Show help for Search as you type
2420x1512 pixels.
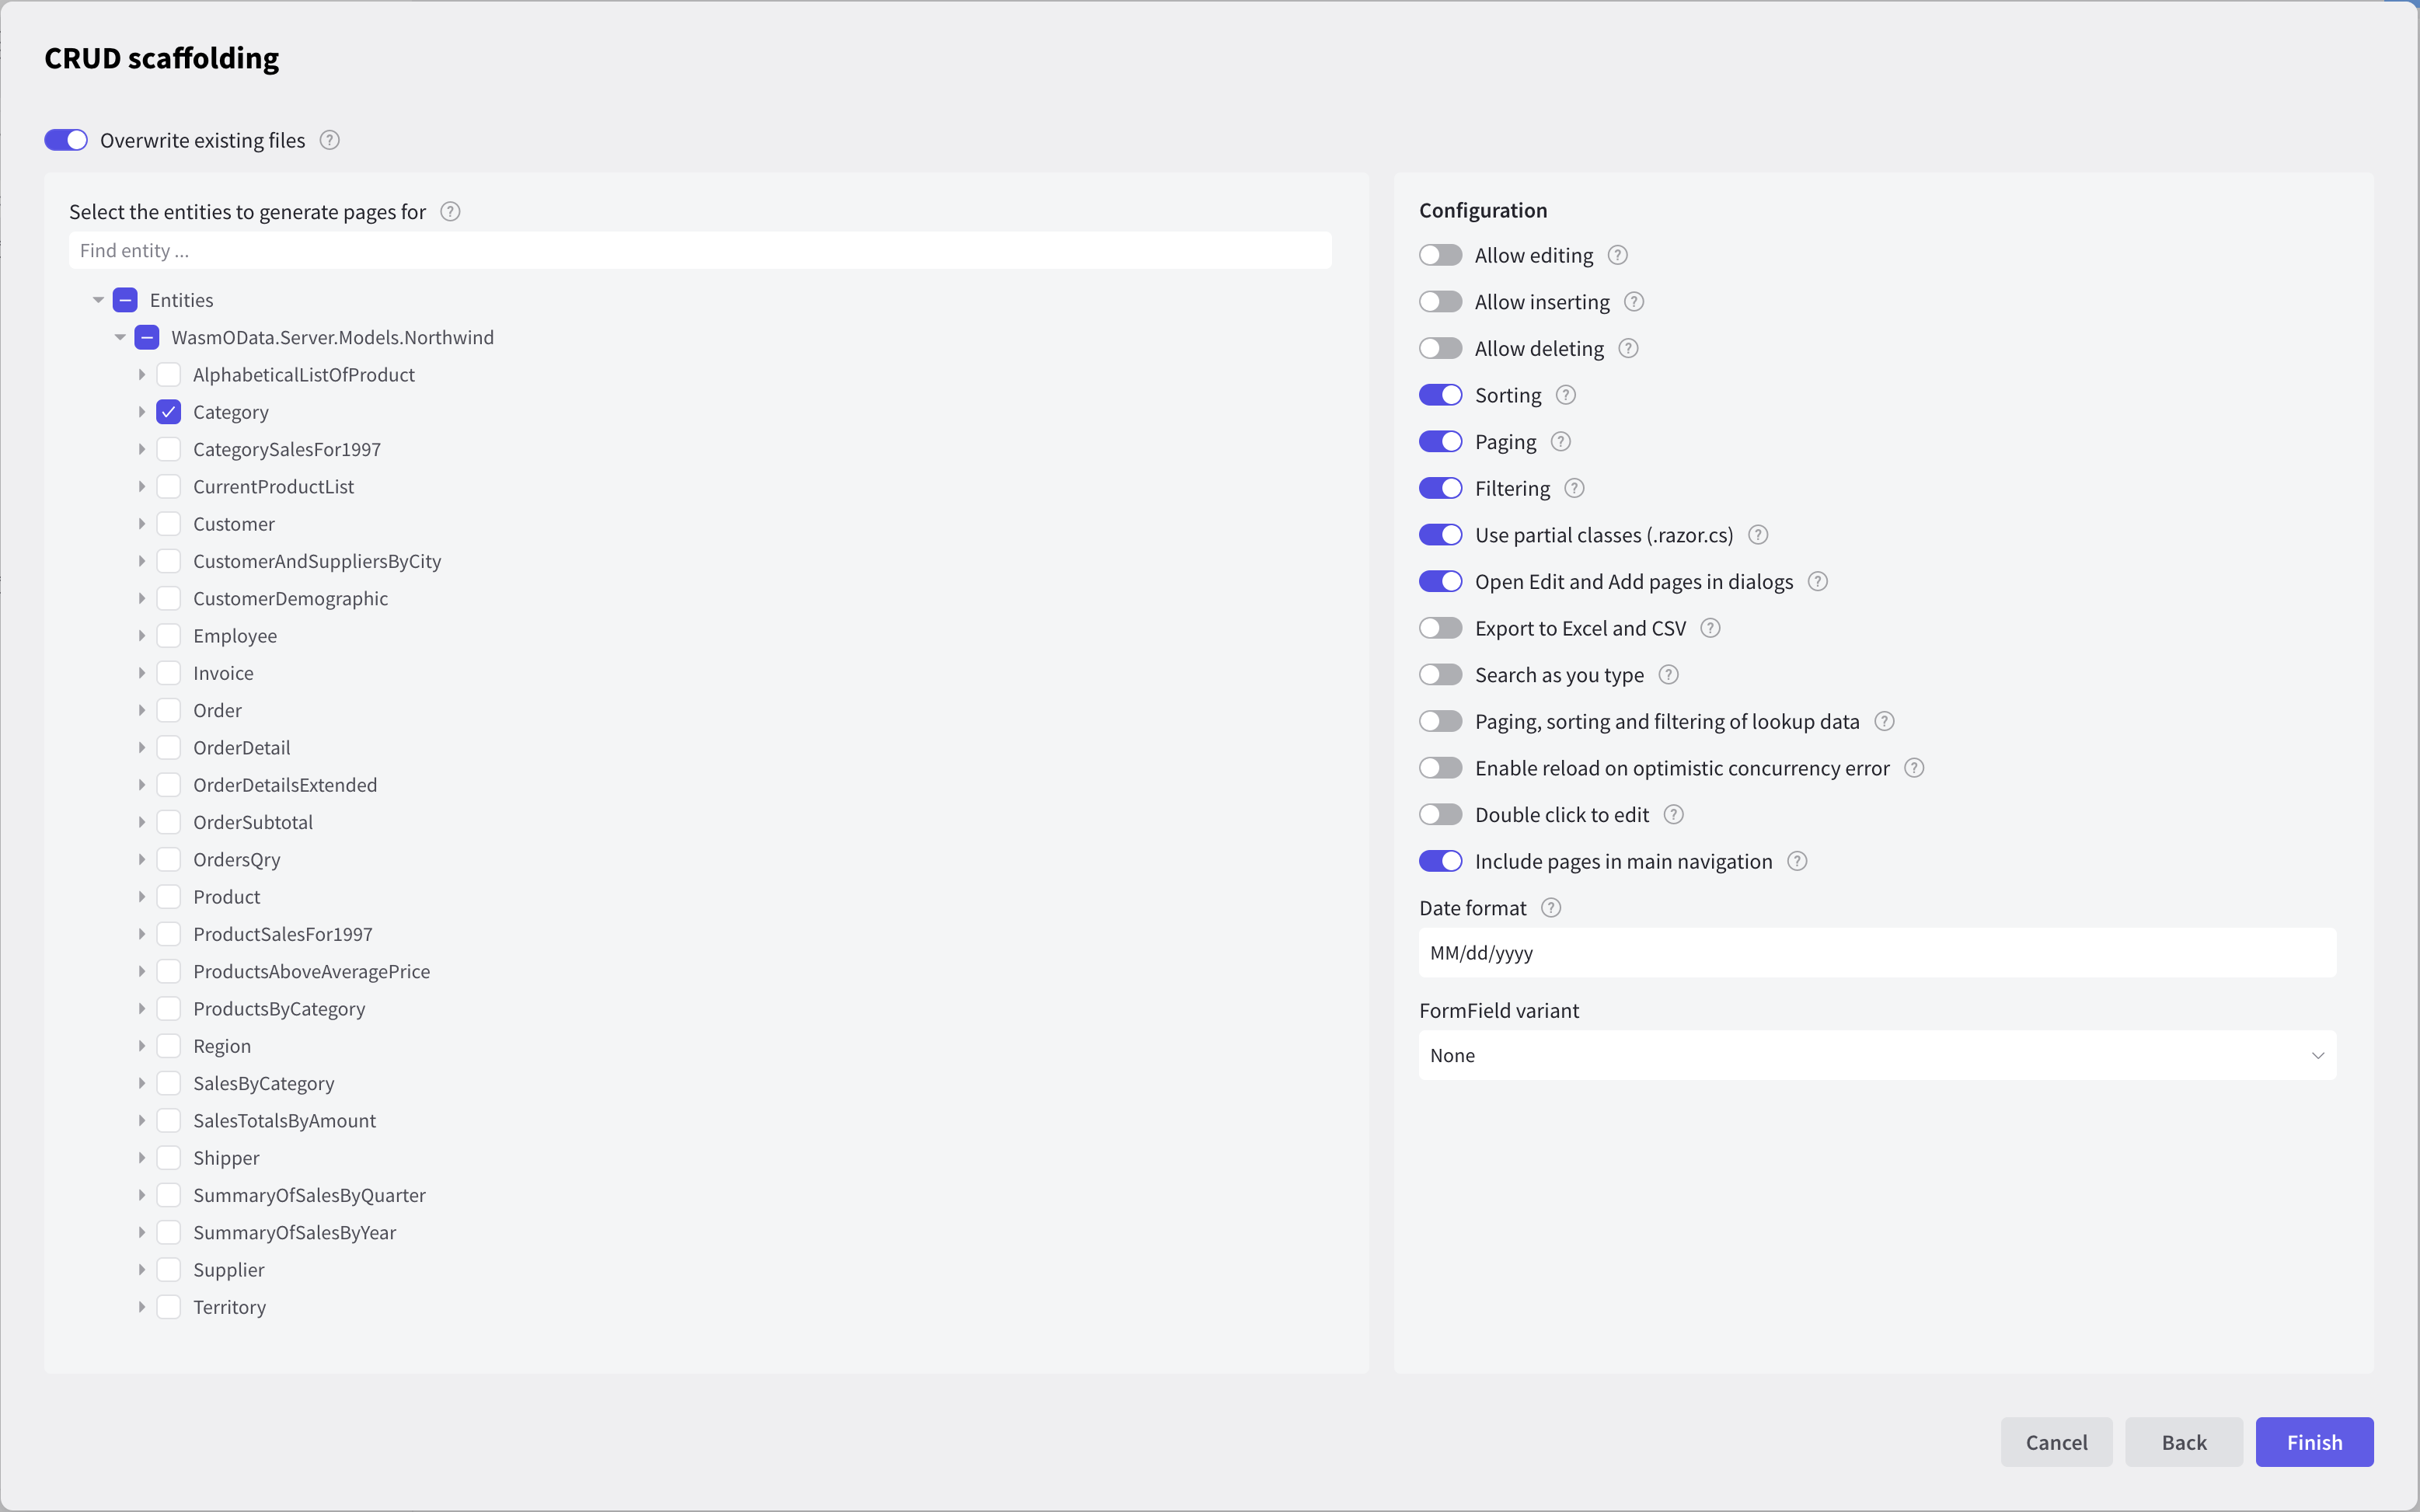pos(1668,675)
